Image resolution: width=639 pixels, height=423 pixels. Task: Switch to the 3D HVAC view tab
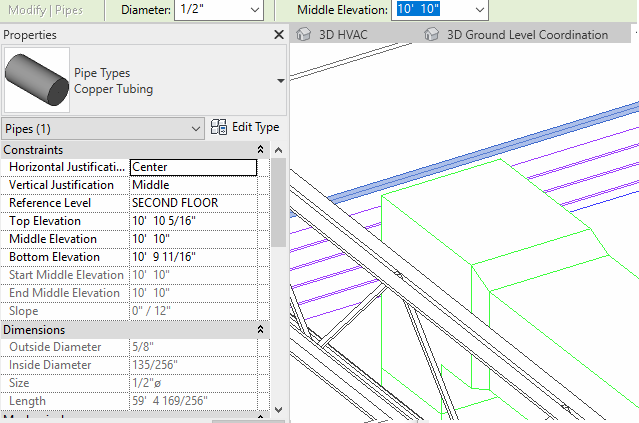click(343, 35)
